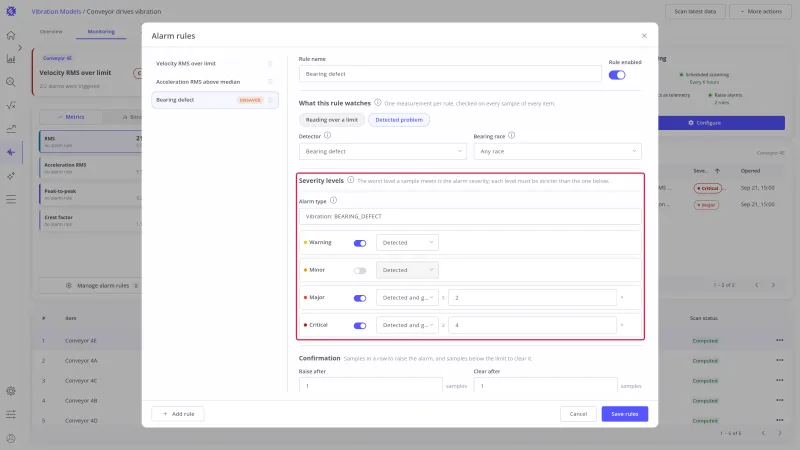This screenshot has width=800, height=450.
Task: Click the Rule name input field
Action: point(450,74)
